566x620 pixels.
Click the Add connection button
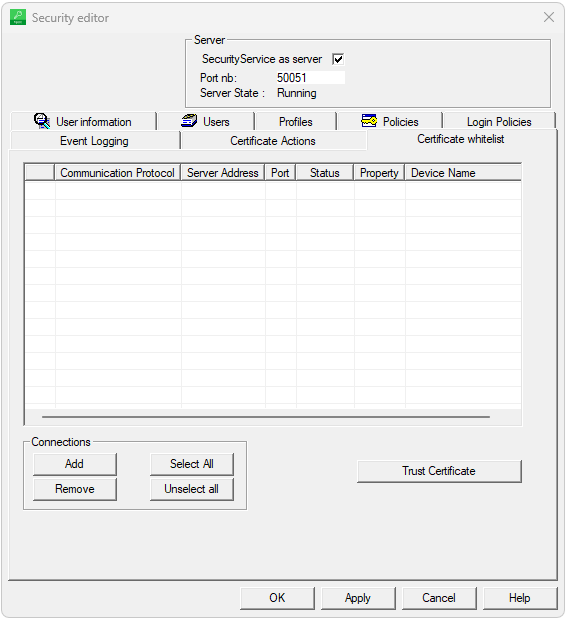75,464
